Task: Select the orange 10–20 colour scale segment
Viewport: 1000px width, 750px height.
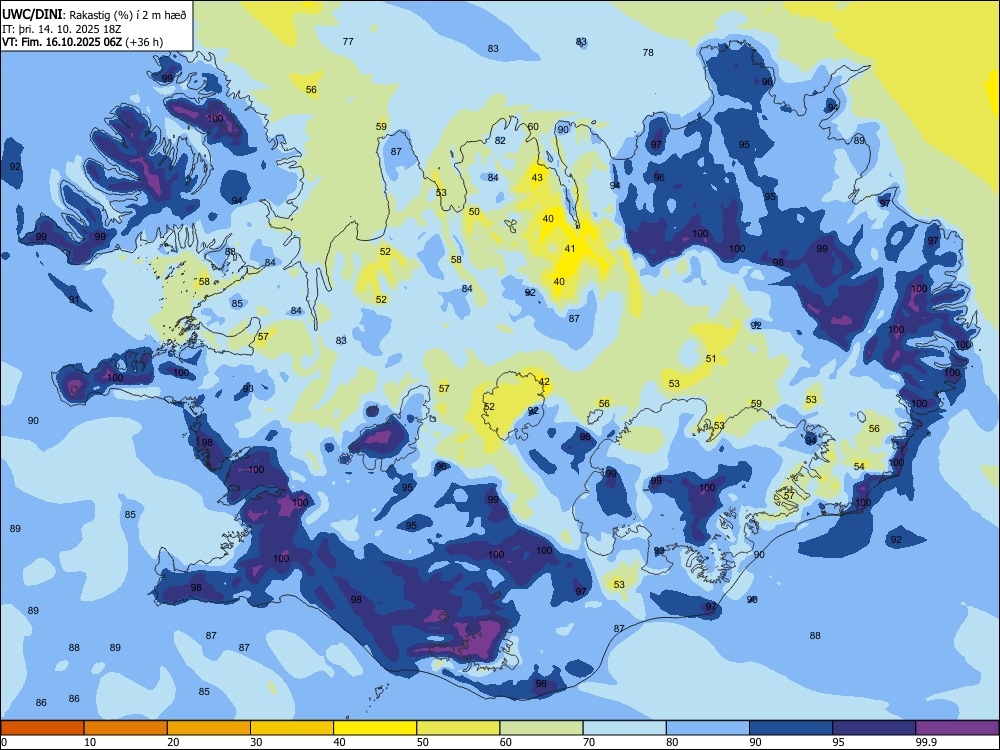Action: tap(126, 728)
